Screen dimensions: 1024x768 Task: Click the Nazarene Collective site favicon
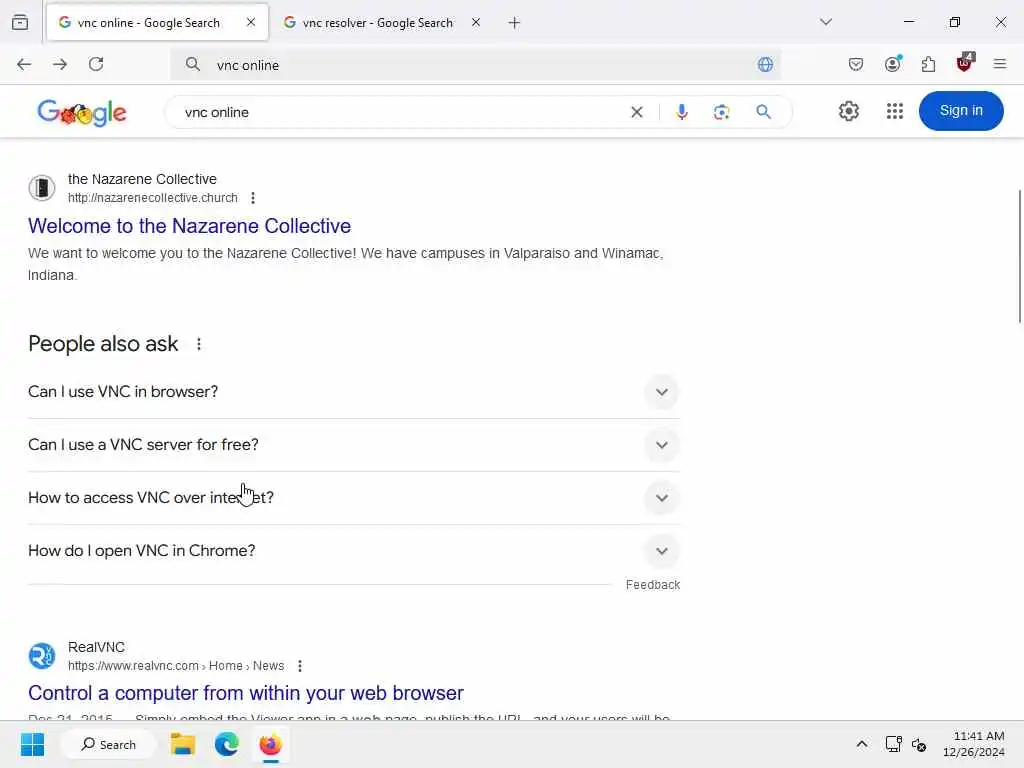[42, 188]
